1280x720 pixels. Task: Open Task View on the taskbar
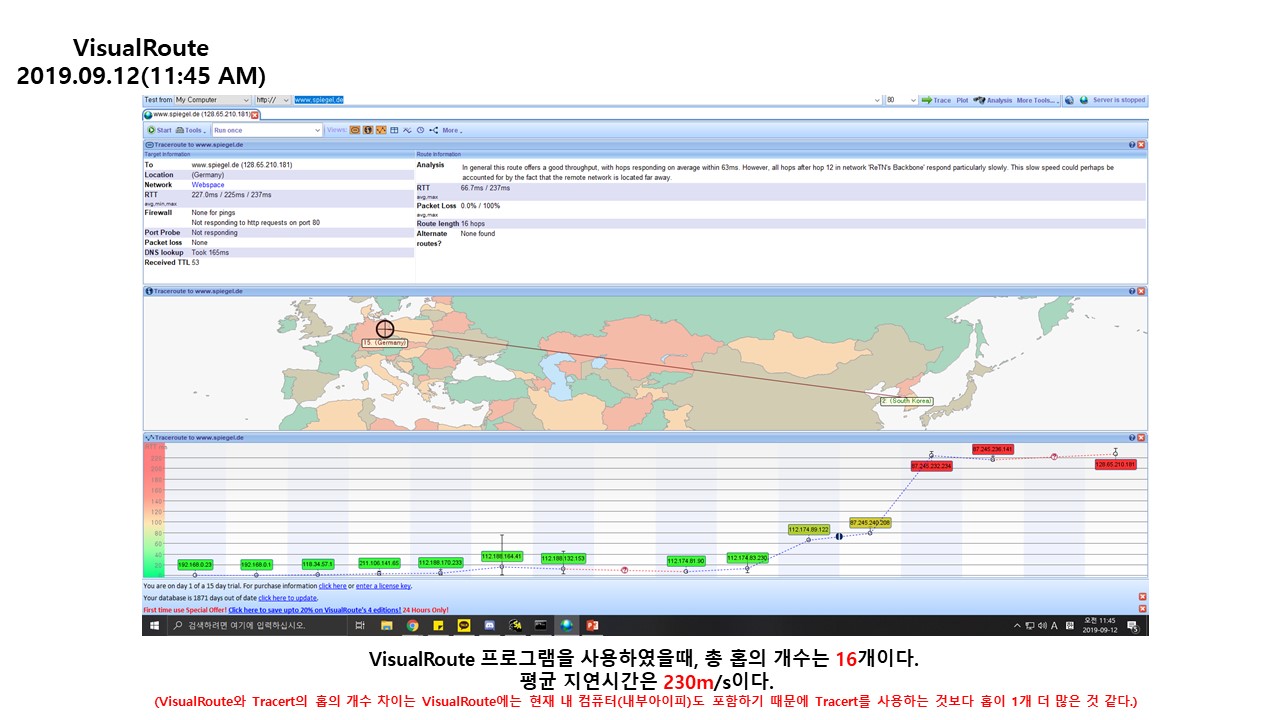point(360,626)
